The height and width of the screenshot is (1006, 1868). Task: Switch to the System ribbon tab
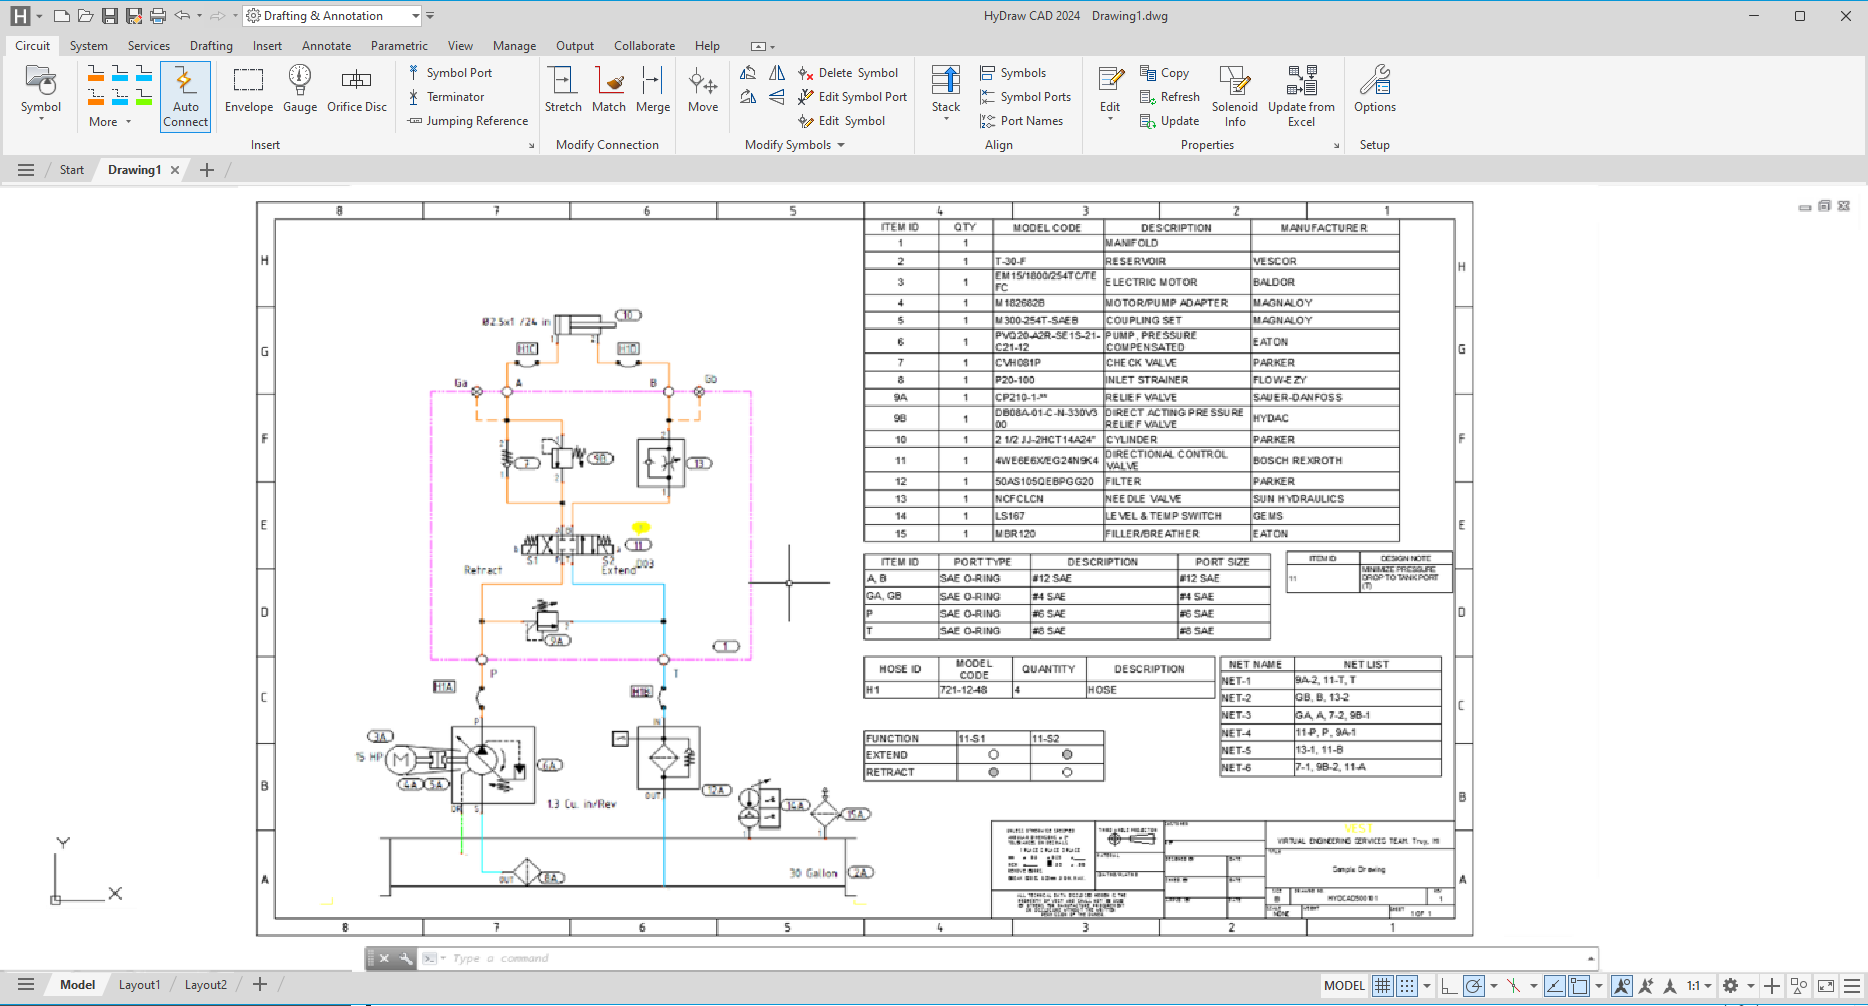88,46
